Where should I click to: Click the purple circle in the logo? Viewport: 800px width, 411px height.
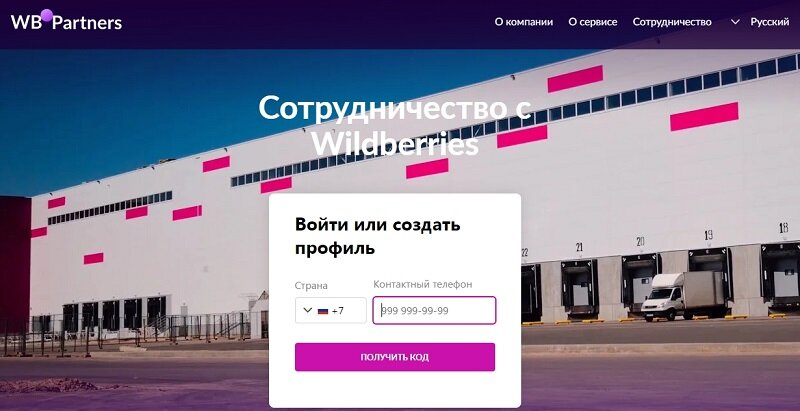pos(47,15)
